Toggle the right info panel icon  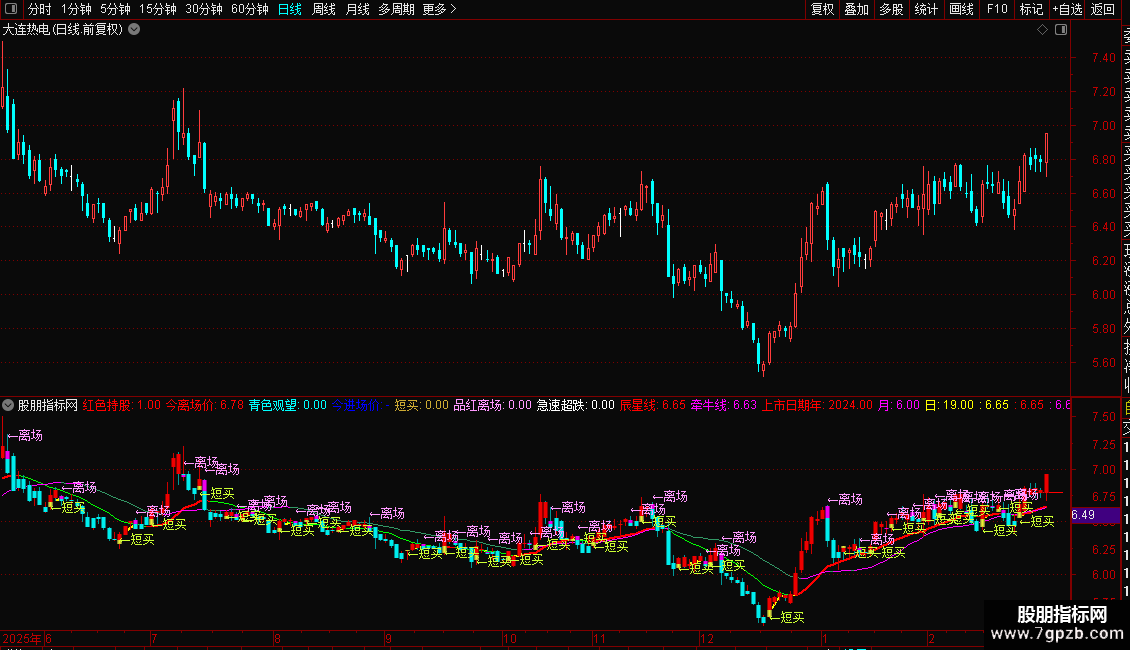(x=1061, y=30)
